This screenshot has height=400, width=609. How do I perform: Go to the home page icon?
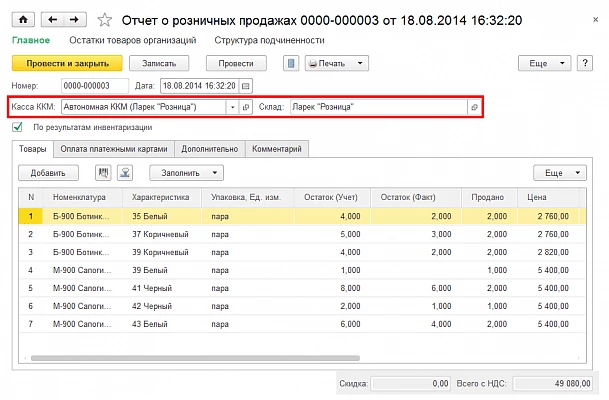[23, 20]
